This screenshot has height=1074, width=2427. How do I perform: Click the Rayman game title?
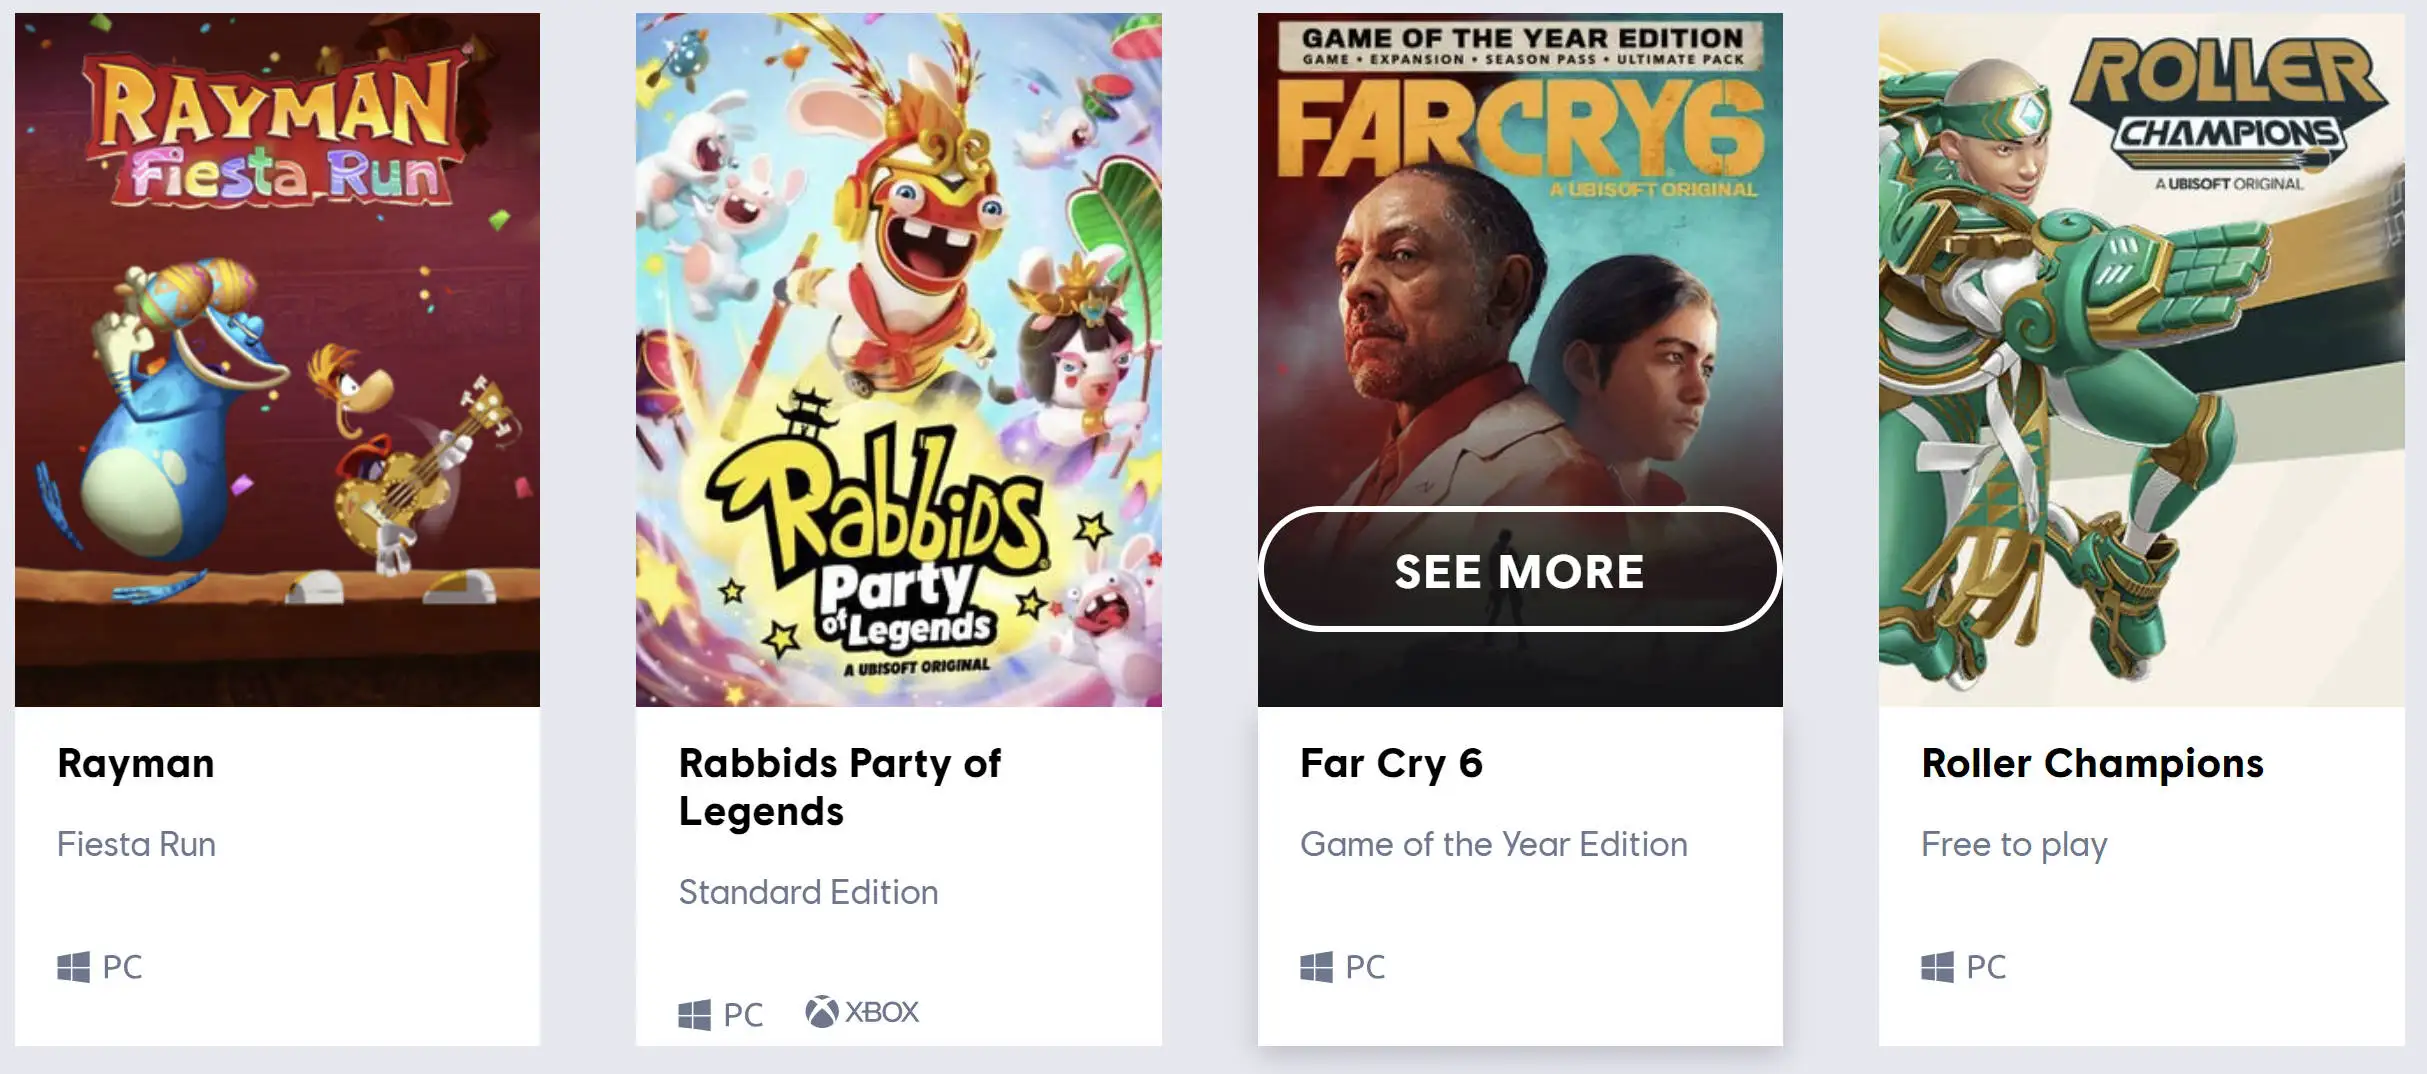click(x=136, y=764)
